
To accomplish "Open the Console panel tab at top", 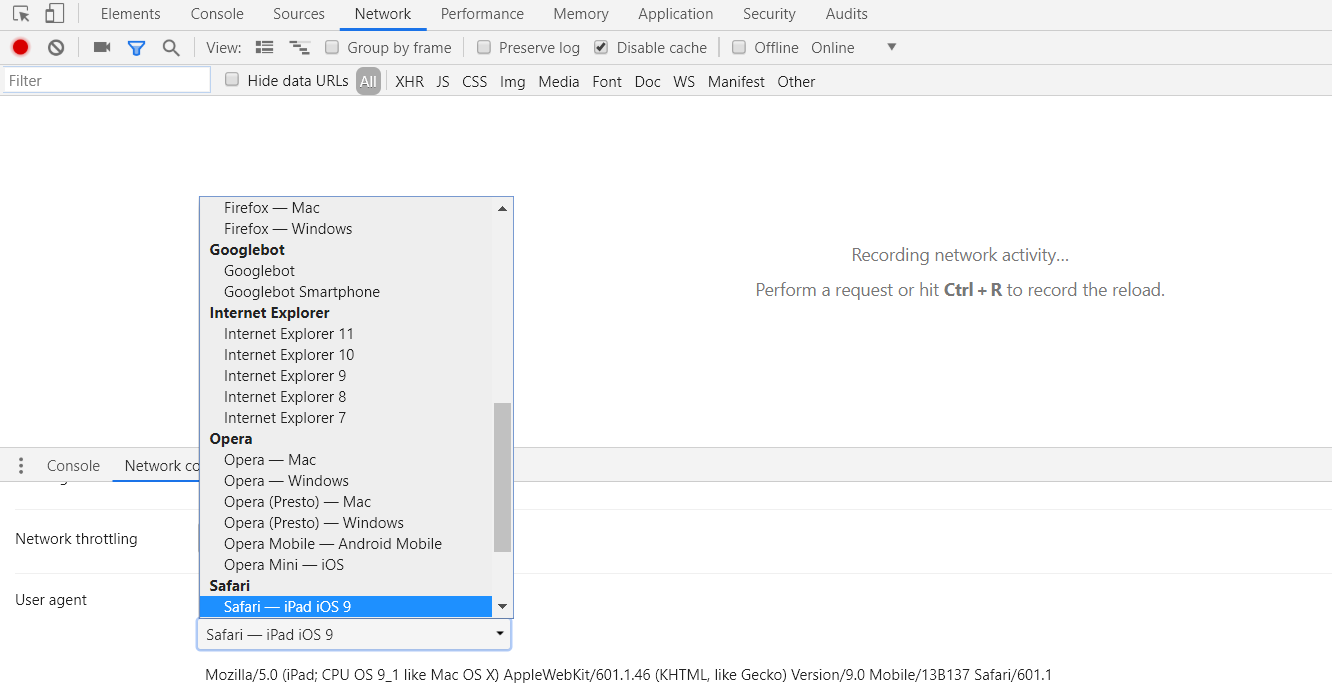I will [x=217, y=14].
